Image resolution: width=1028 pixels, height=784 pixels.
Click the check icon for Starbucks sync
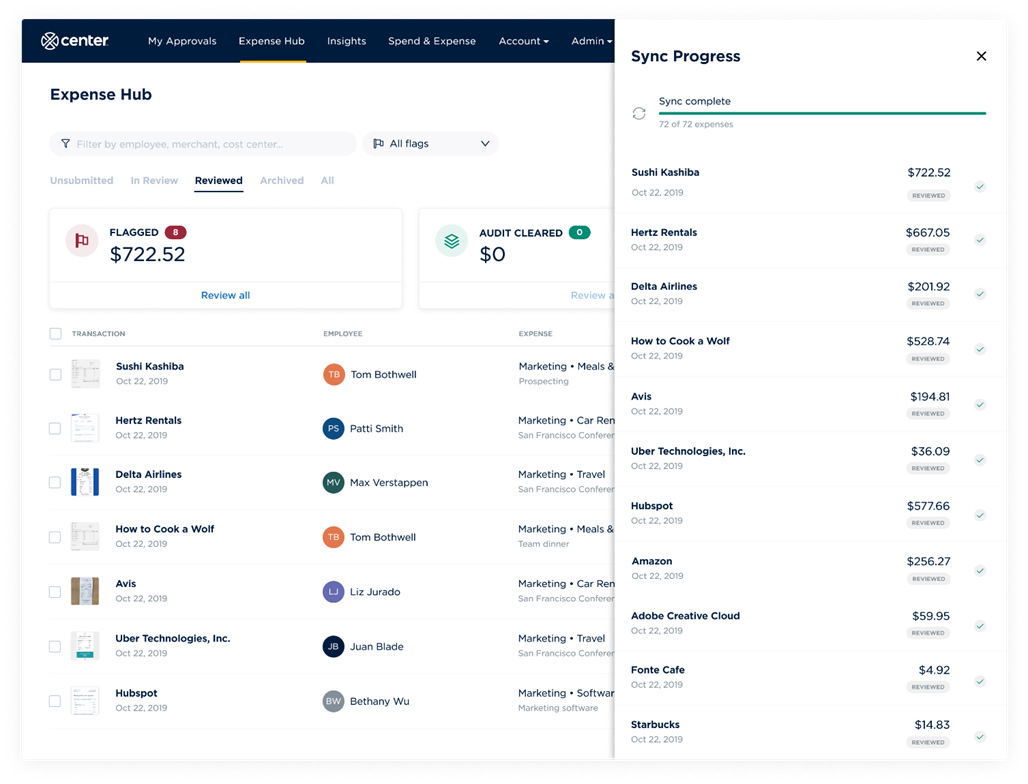[x=980, y=737]
